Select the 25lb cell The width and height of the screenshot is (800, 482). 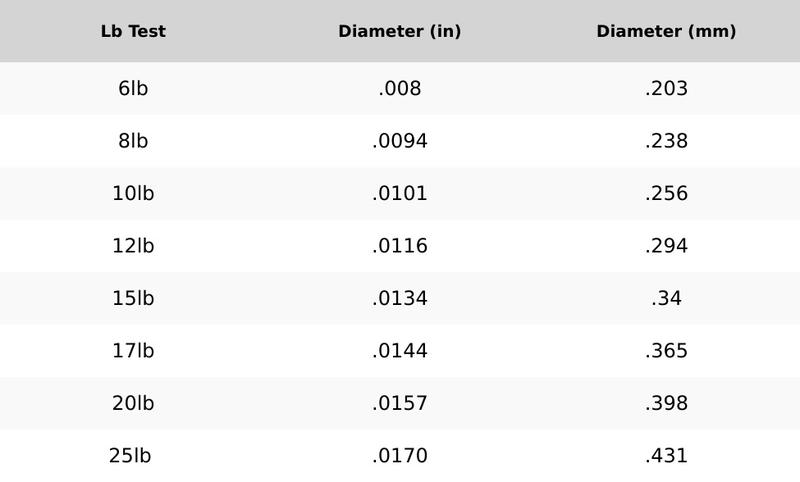coord(130,456)
